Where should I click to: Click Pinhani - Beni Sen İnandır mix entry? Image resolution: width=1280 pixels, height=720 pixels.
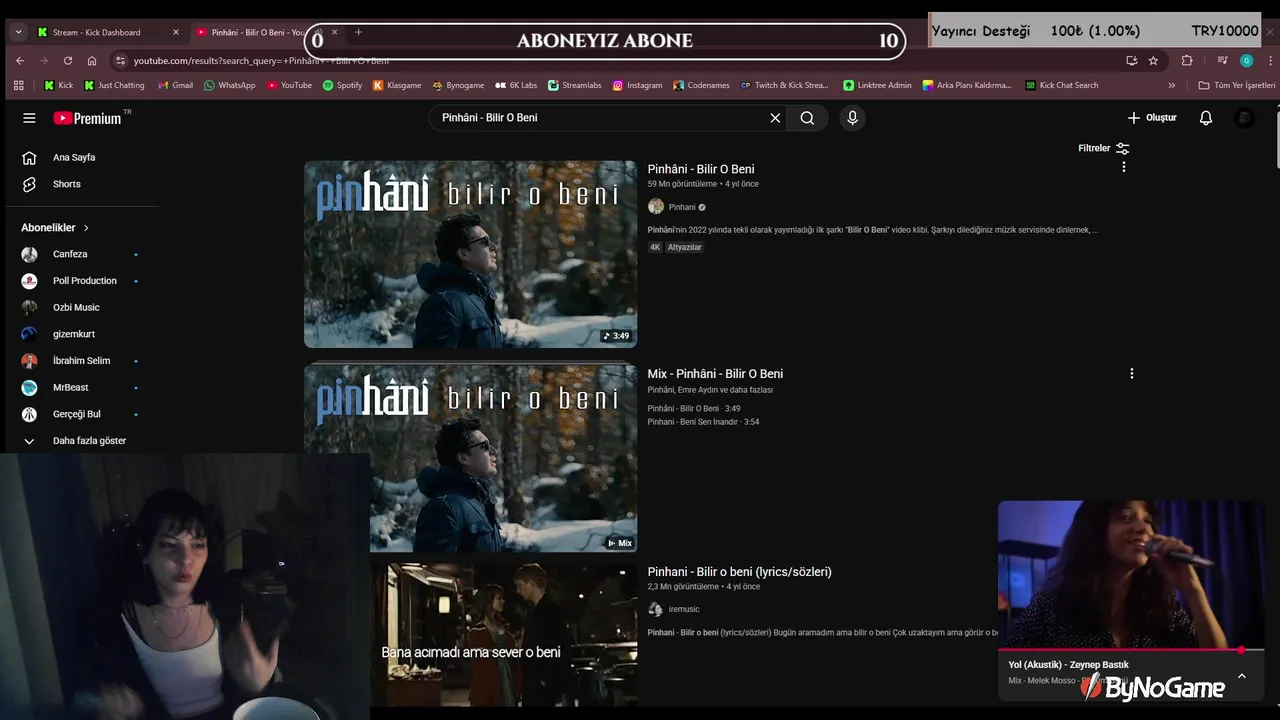click(x=703, y=422)
